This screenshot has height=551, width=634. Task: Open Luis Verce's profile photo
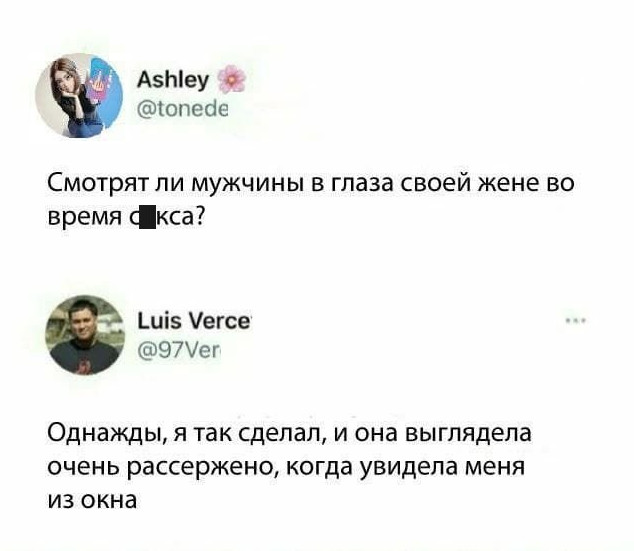tap(85, 335)
